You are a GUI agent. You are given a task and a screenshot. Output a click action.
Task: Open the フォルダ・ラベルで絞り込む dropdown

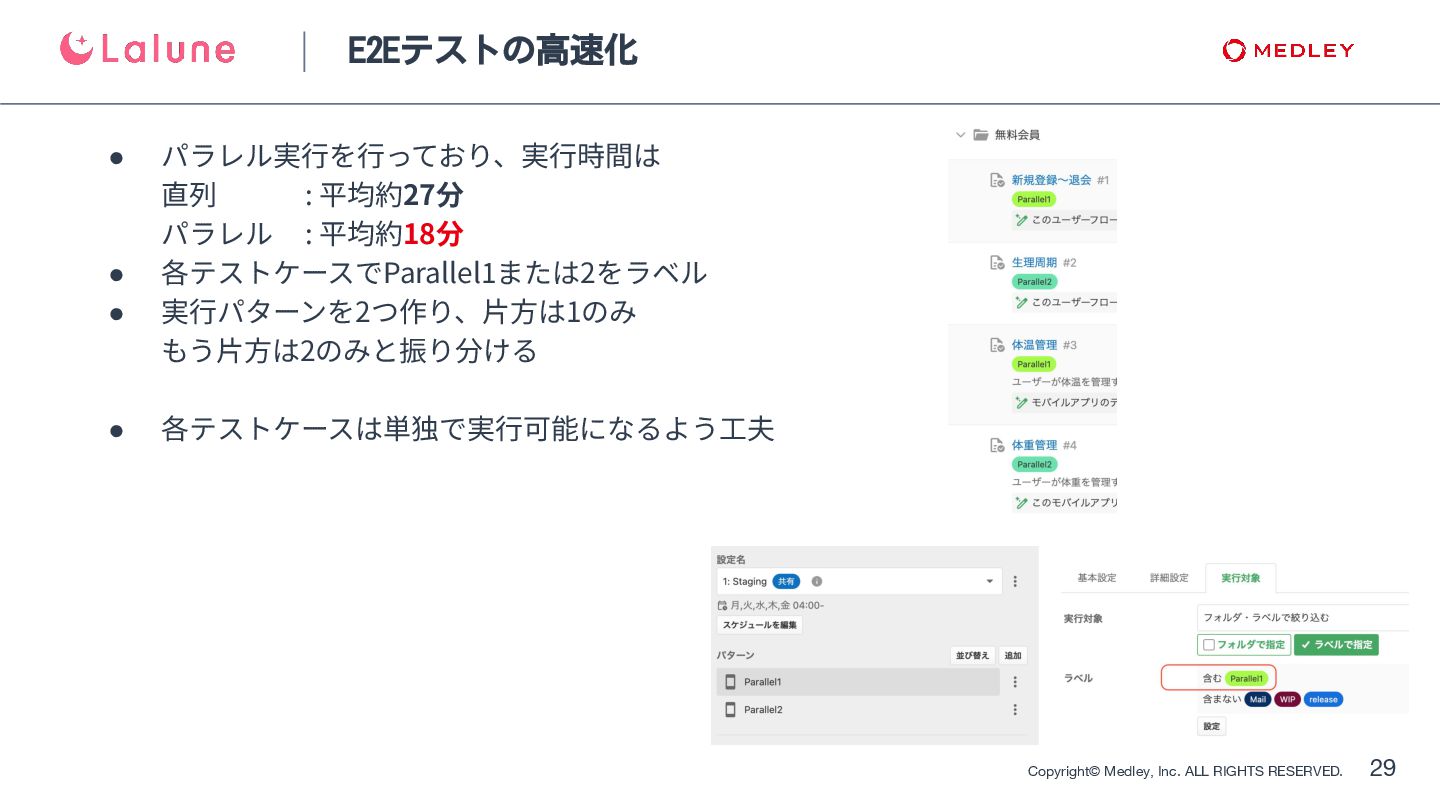(1300, 617)
